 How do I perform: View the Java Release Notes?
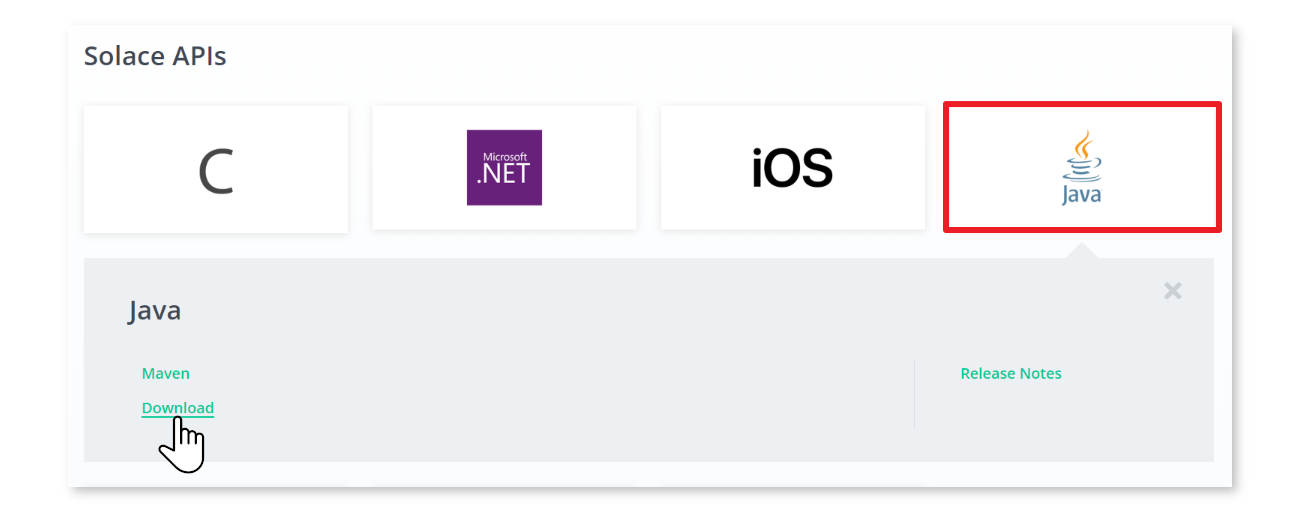pyautogui.click(x=1011, y=374)
